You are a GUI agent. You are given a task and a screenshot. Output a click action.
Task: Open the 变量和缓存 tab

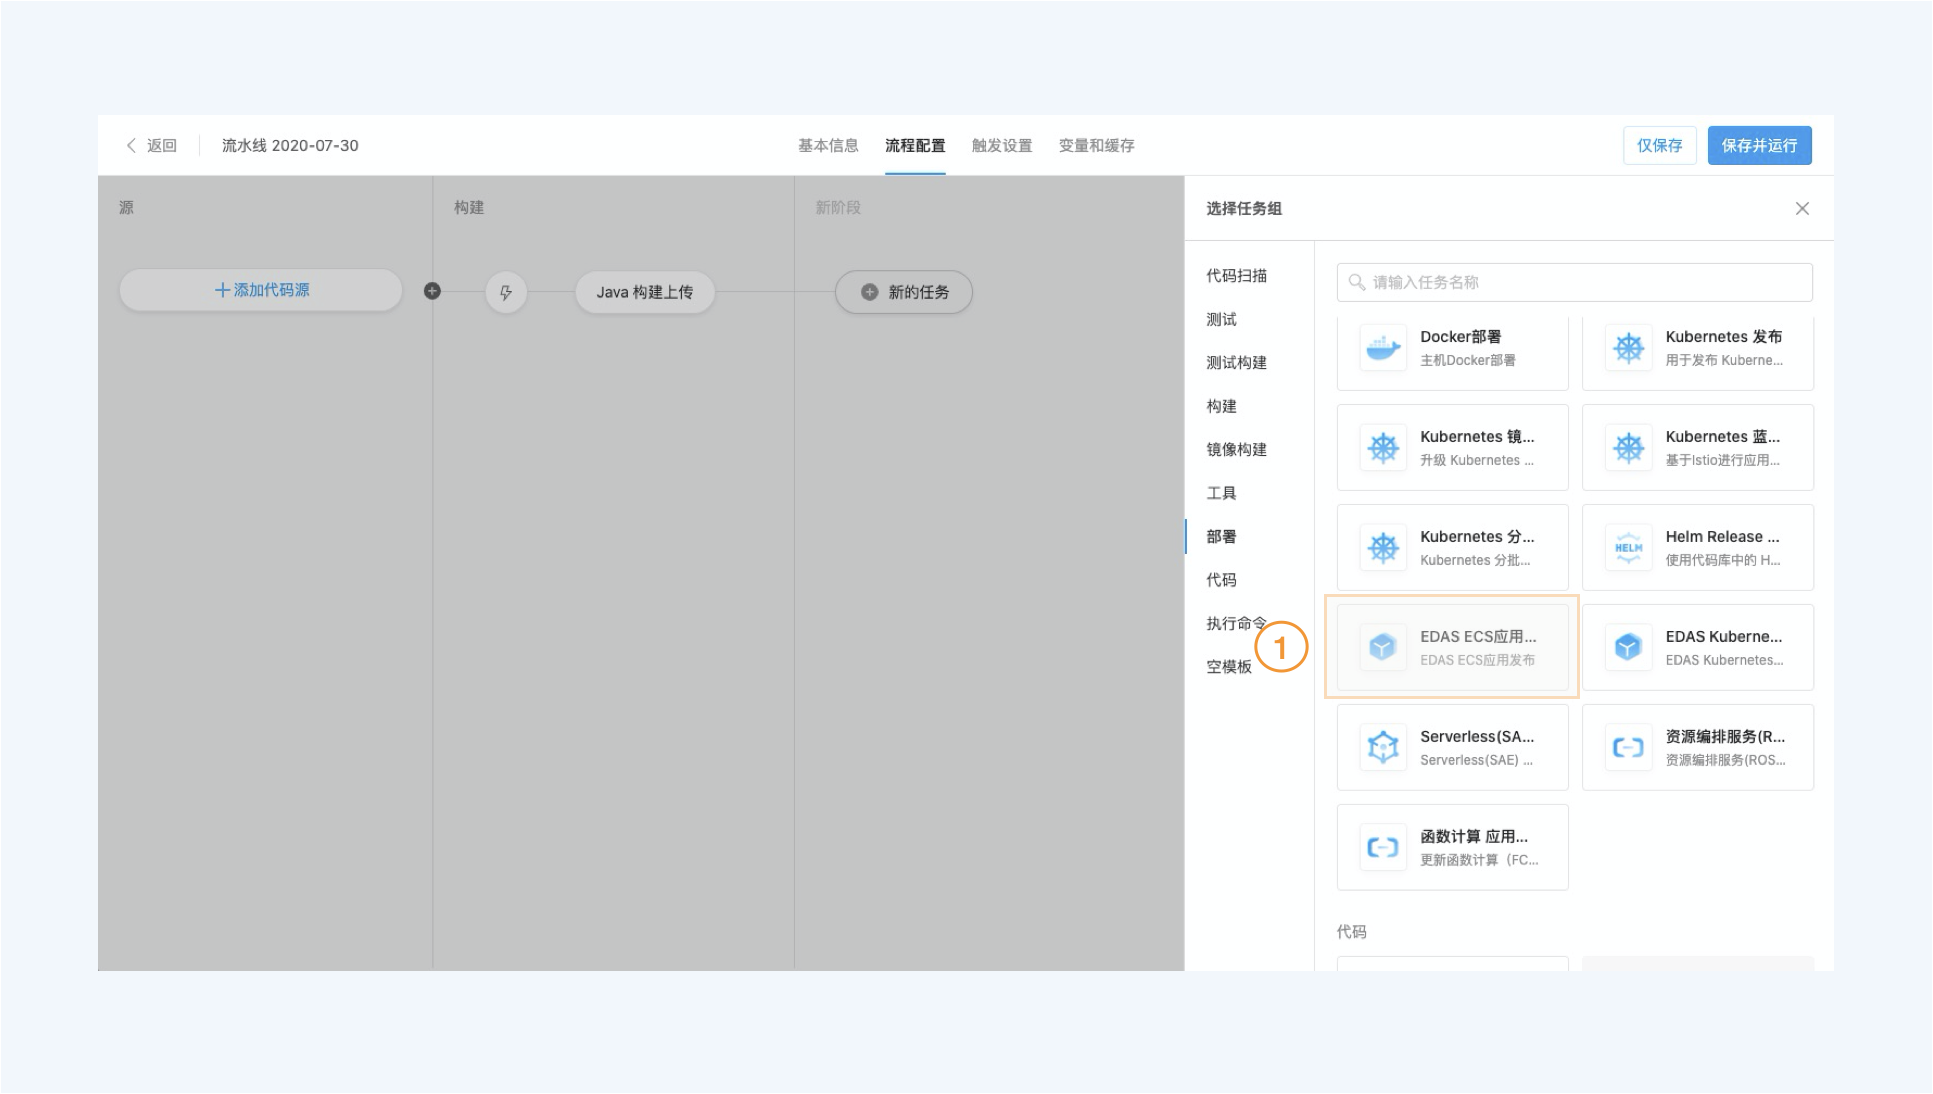point(1096,145)
